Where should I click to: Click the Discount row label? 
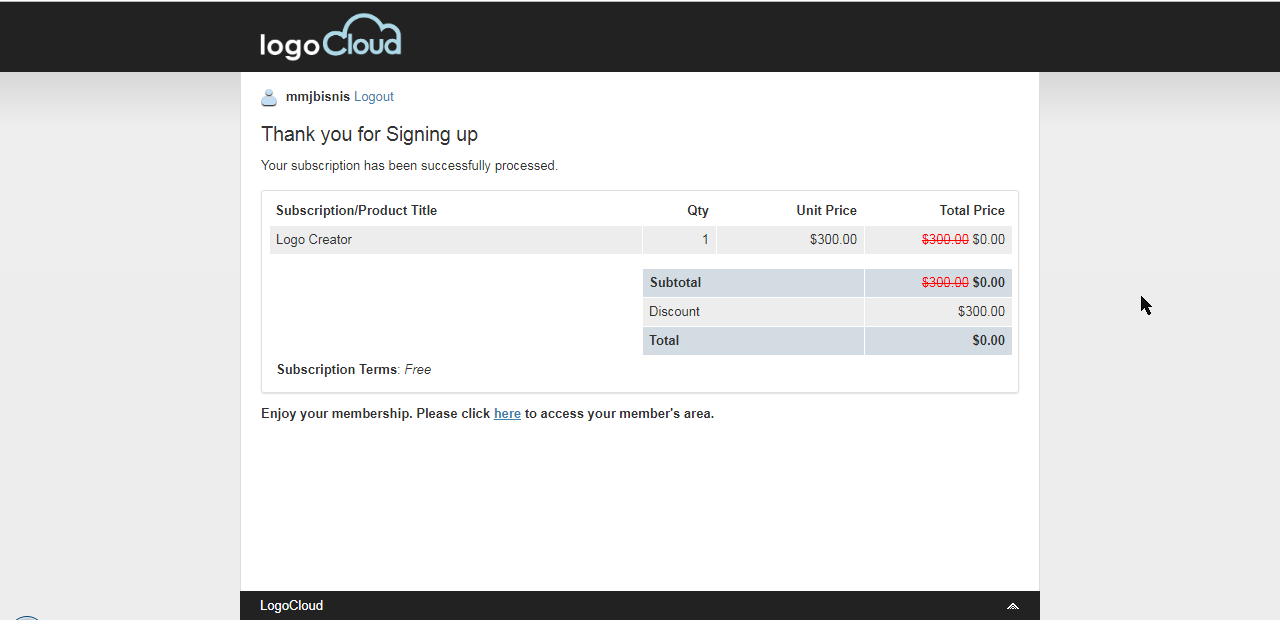click(674, 312)
